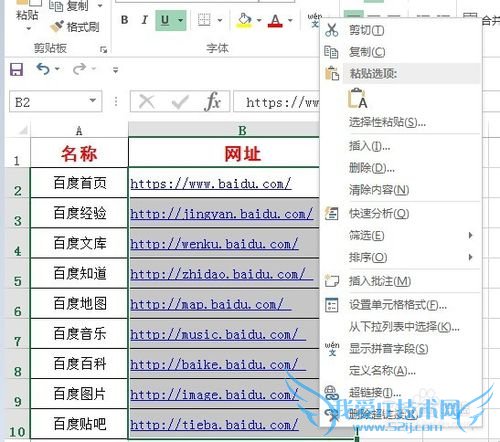Choose Copy (复制) from context menu
Screen dimensions: 500x442
[x=402, y=52]
